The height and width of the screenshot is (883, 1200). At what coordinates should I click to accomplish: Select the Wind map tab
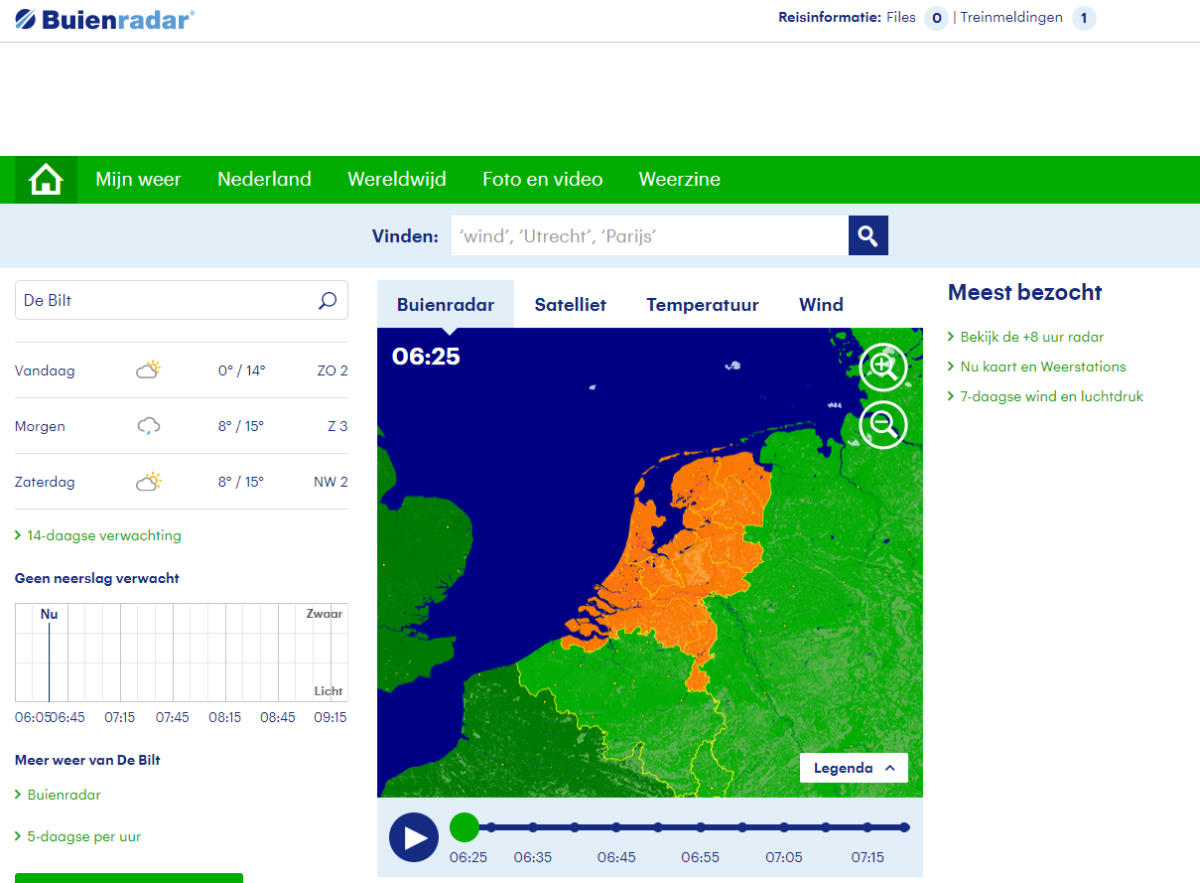pos(821,305)
